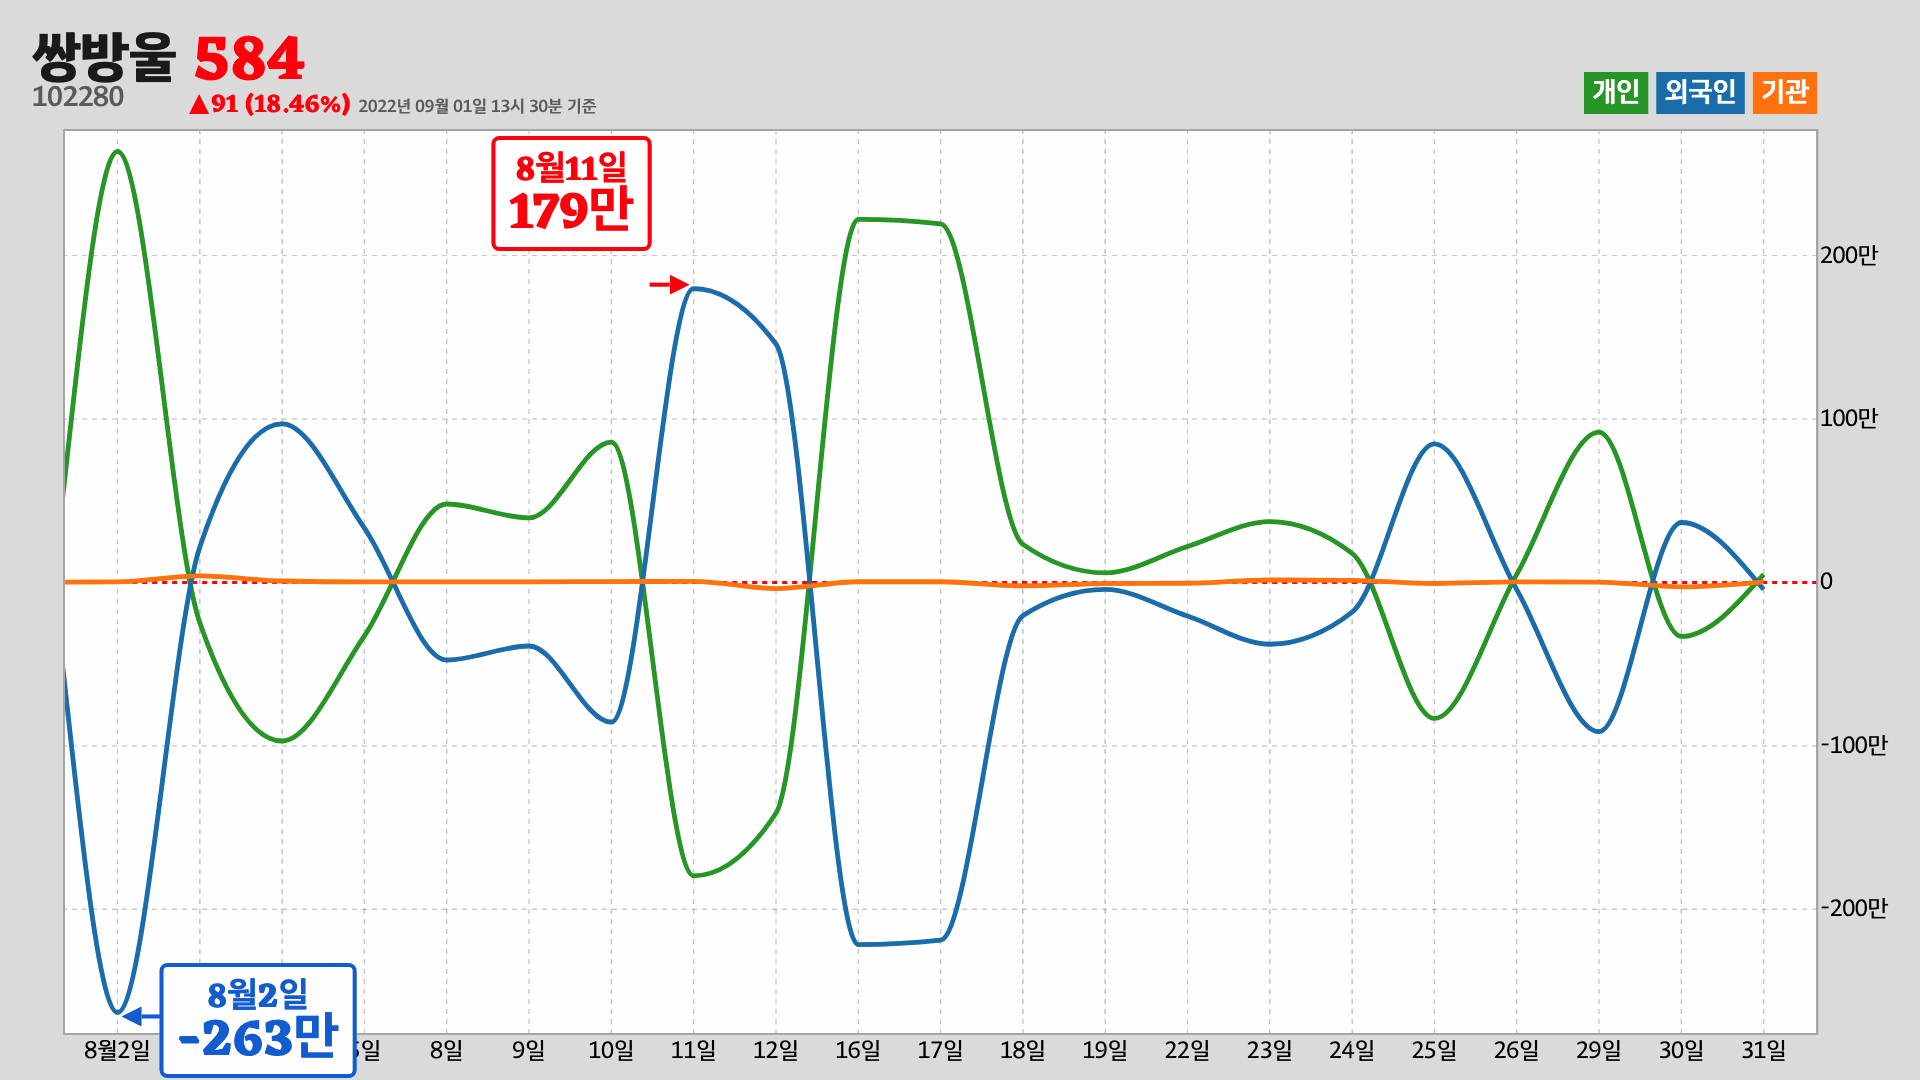Click the 10일 x-axis date label
Viewport: 1920px width, 1080px height.
(611, 1050)
